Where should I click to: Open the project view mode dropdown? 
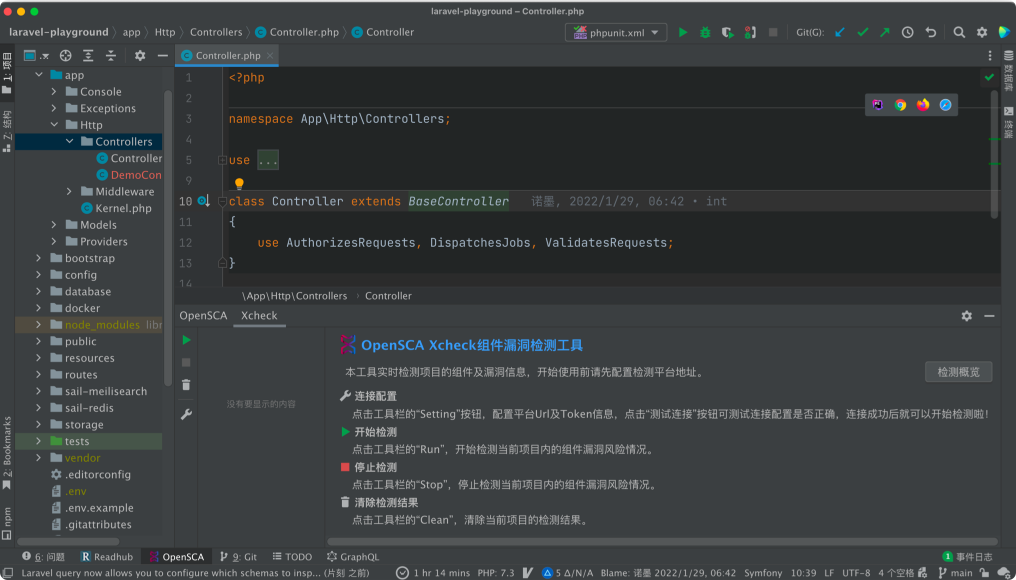(36, 56)
